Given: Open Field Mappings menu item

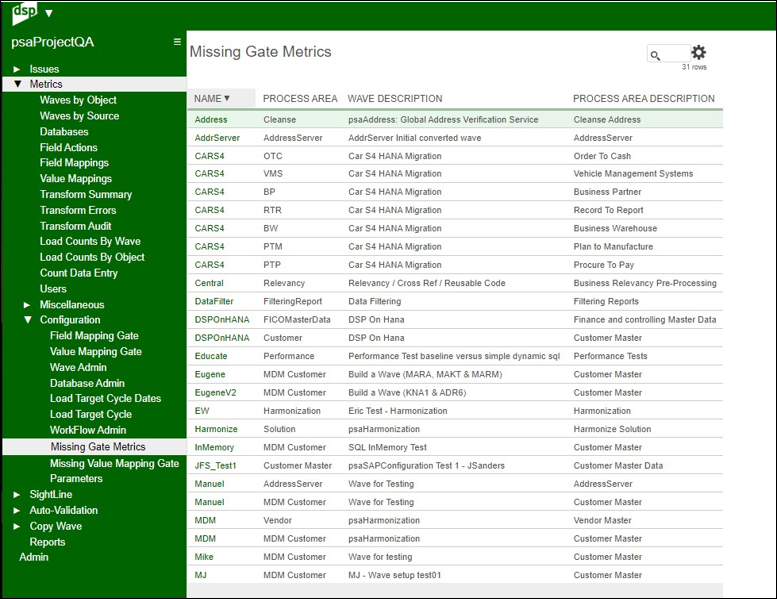Looking at the screenshot, I should (x=74, y=163).
